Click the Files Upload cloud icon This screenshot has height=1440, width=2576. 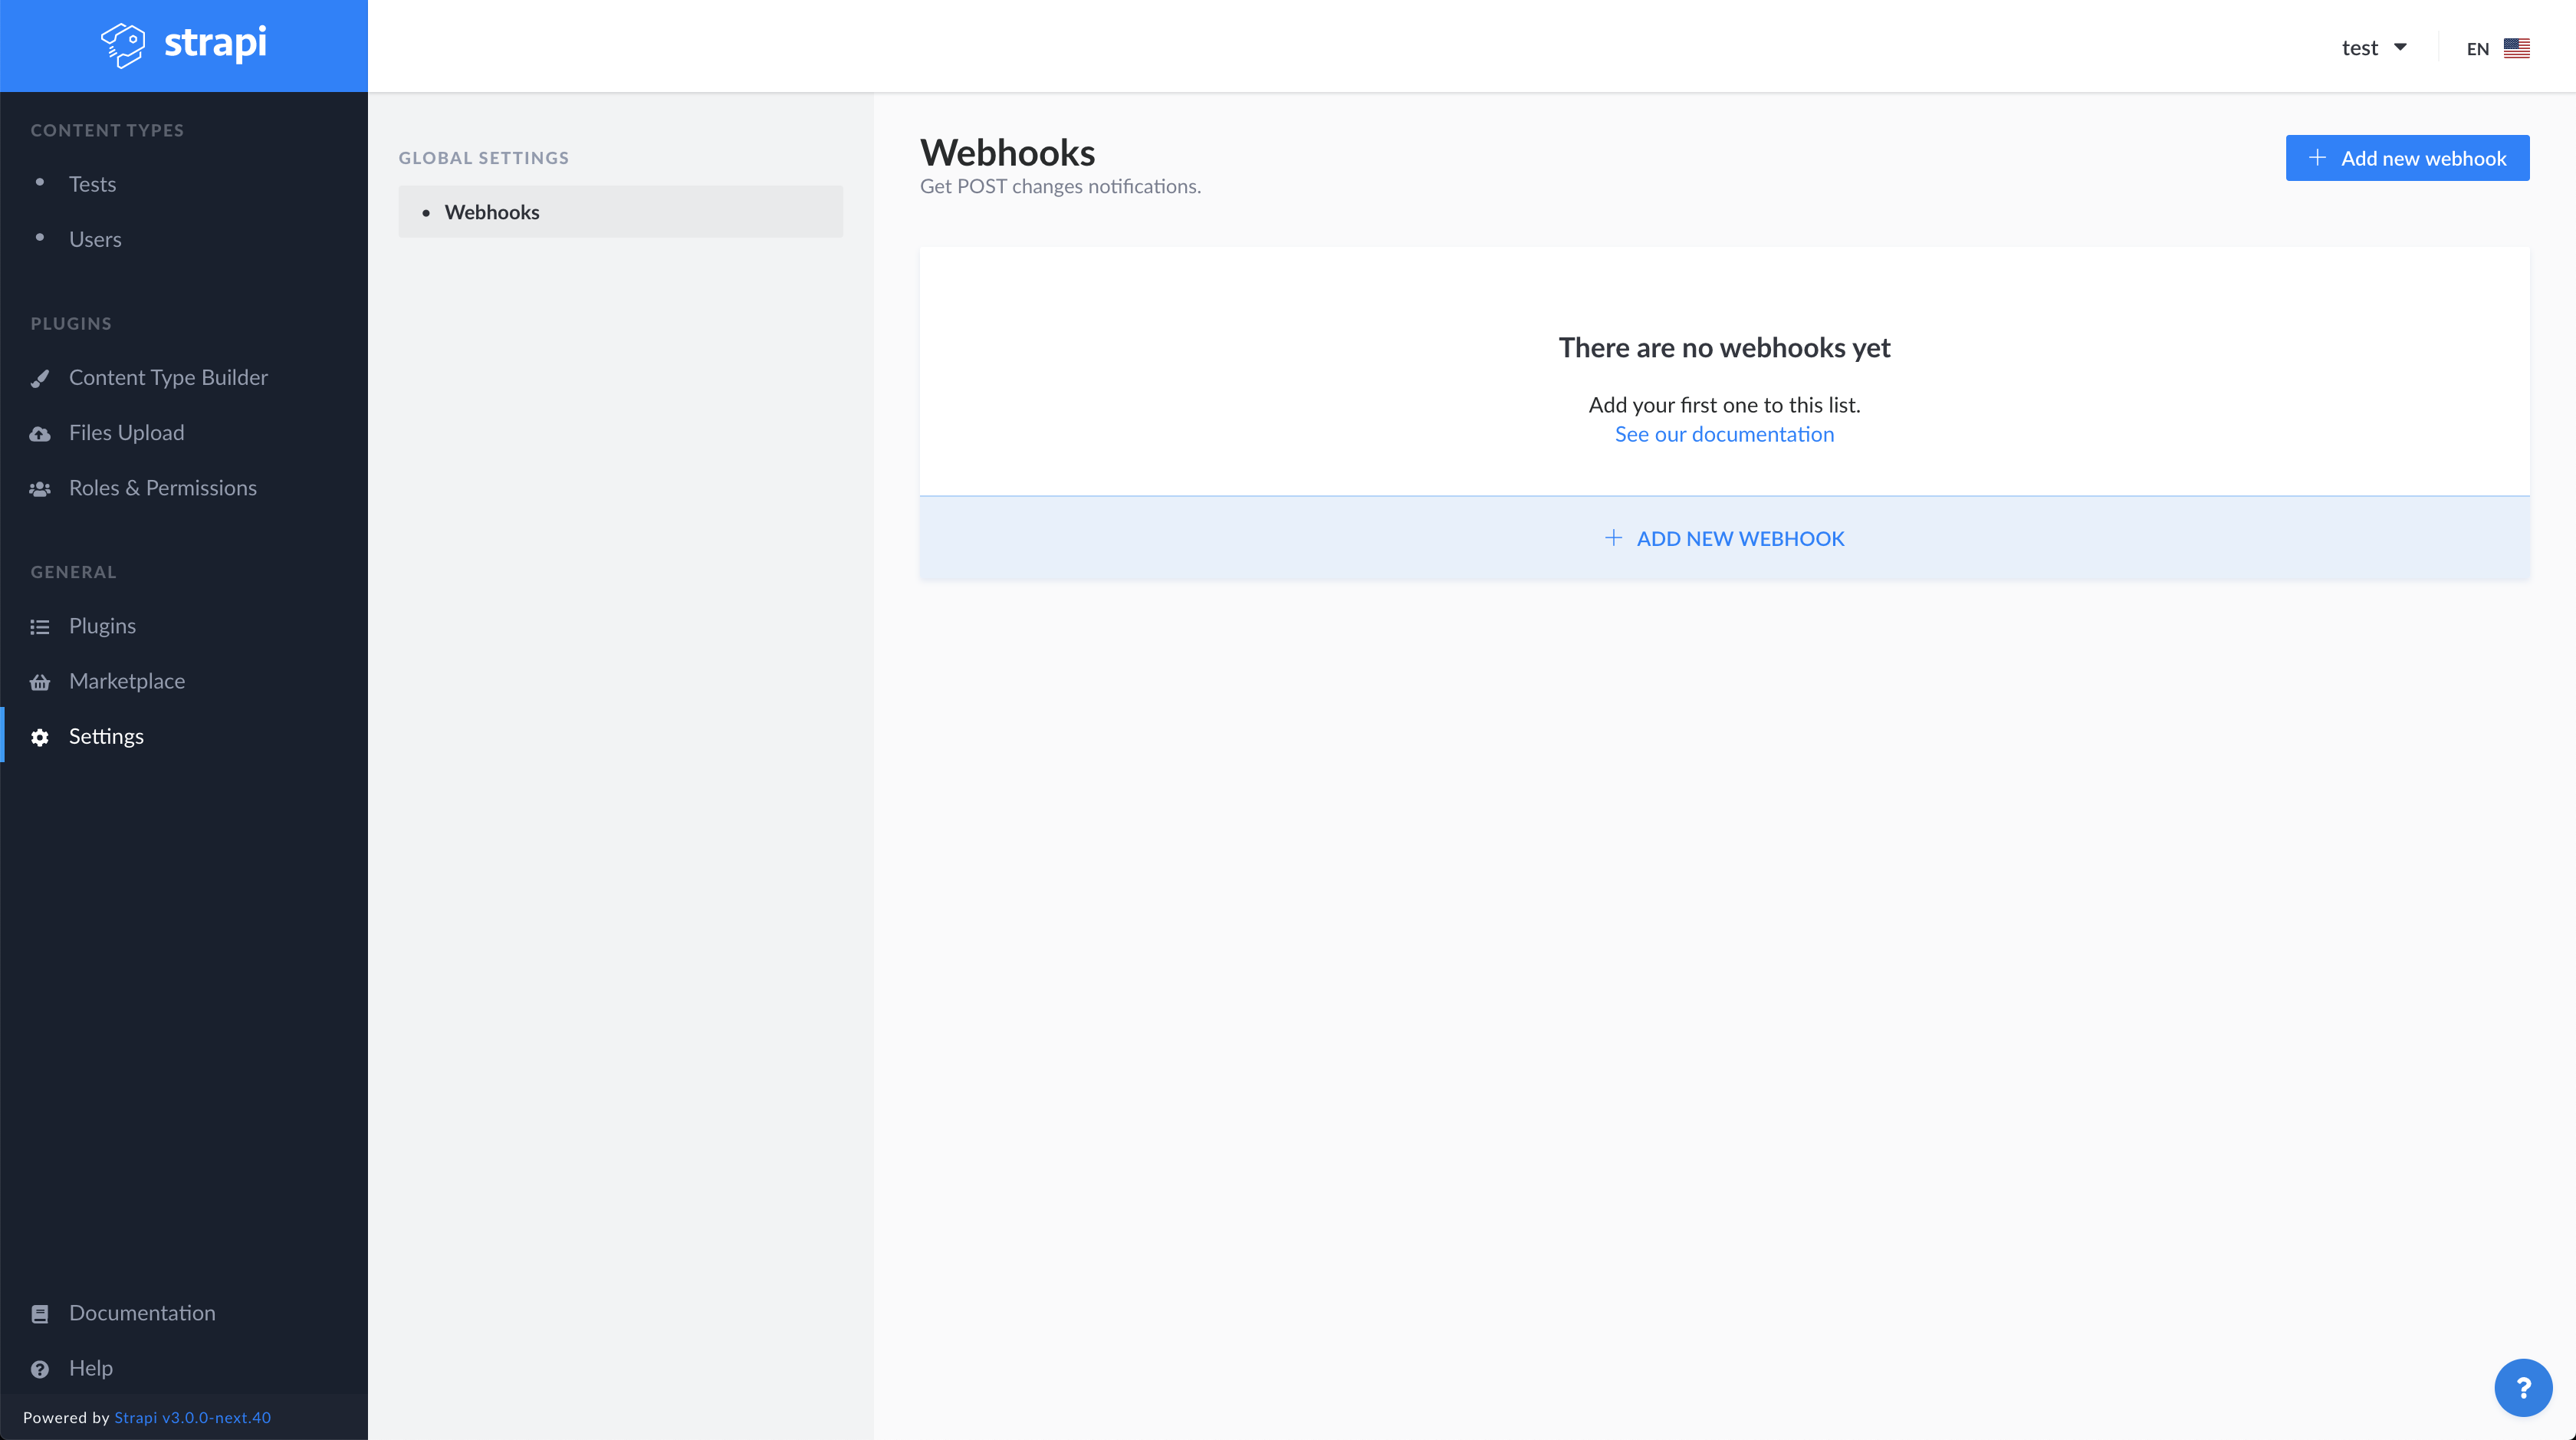click(40, 434)
